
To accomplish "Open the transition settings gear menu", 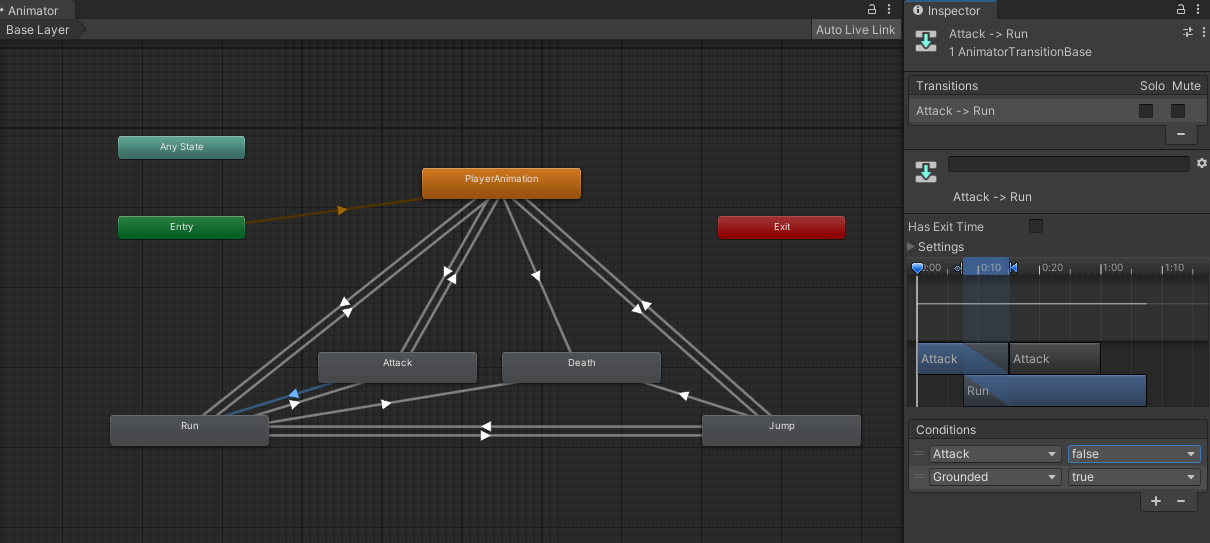I will pos(1201,163).
